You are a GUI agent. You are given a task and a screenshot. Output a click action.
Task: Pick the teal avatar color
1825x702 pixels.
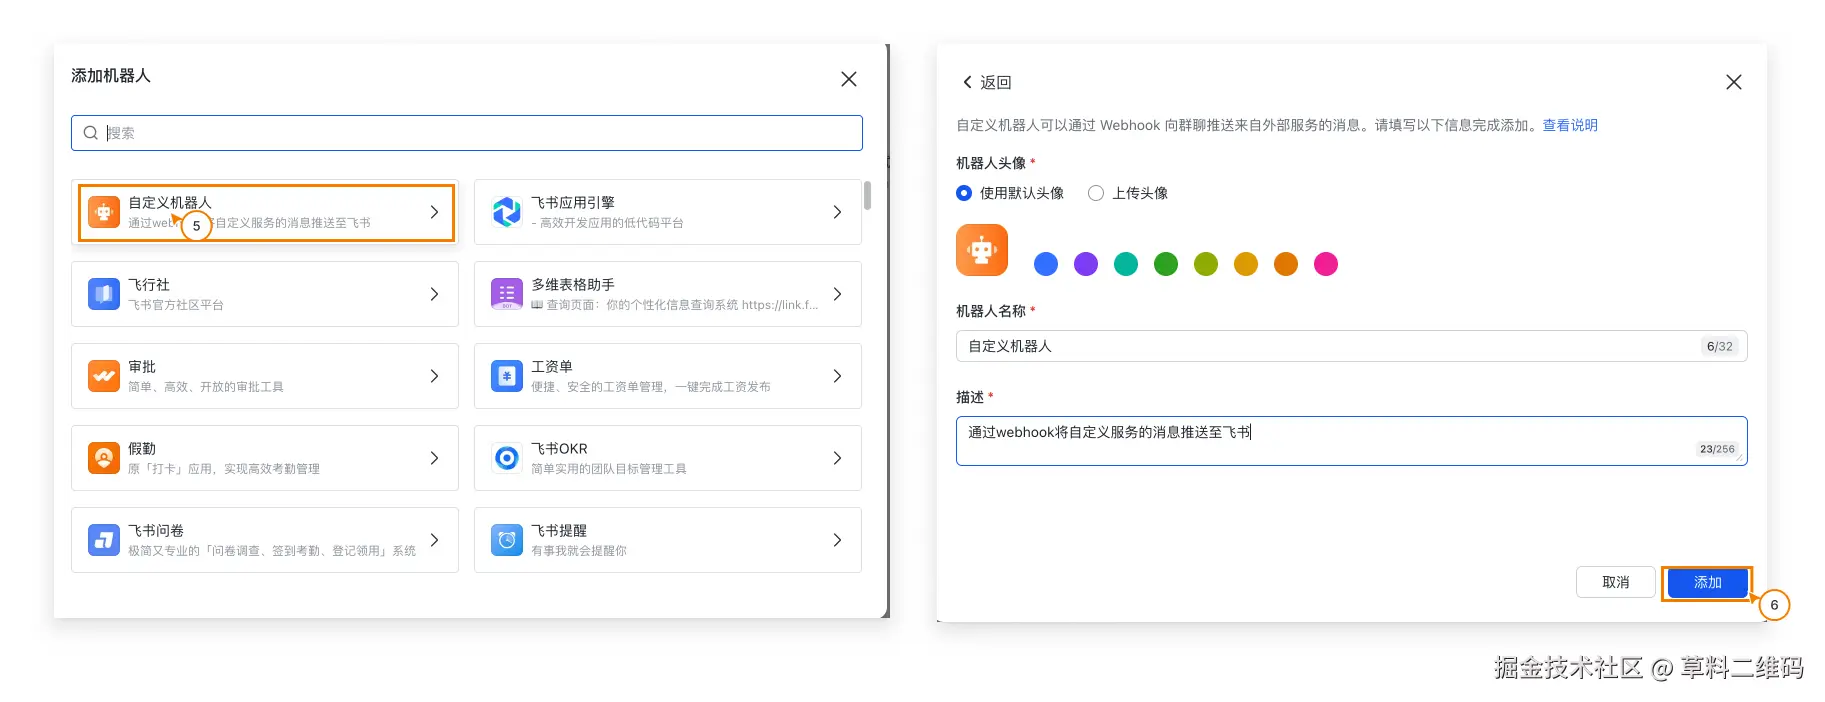coord(1126,264)
